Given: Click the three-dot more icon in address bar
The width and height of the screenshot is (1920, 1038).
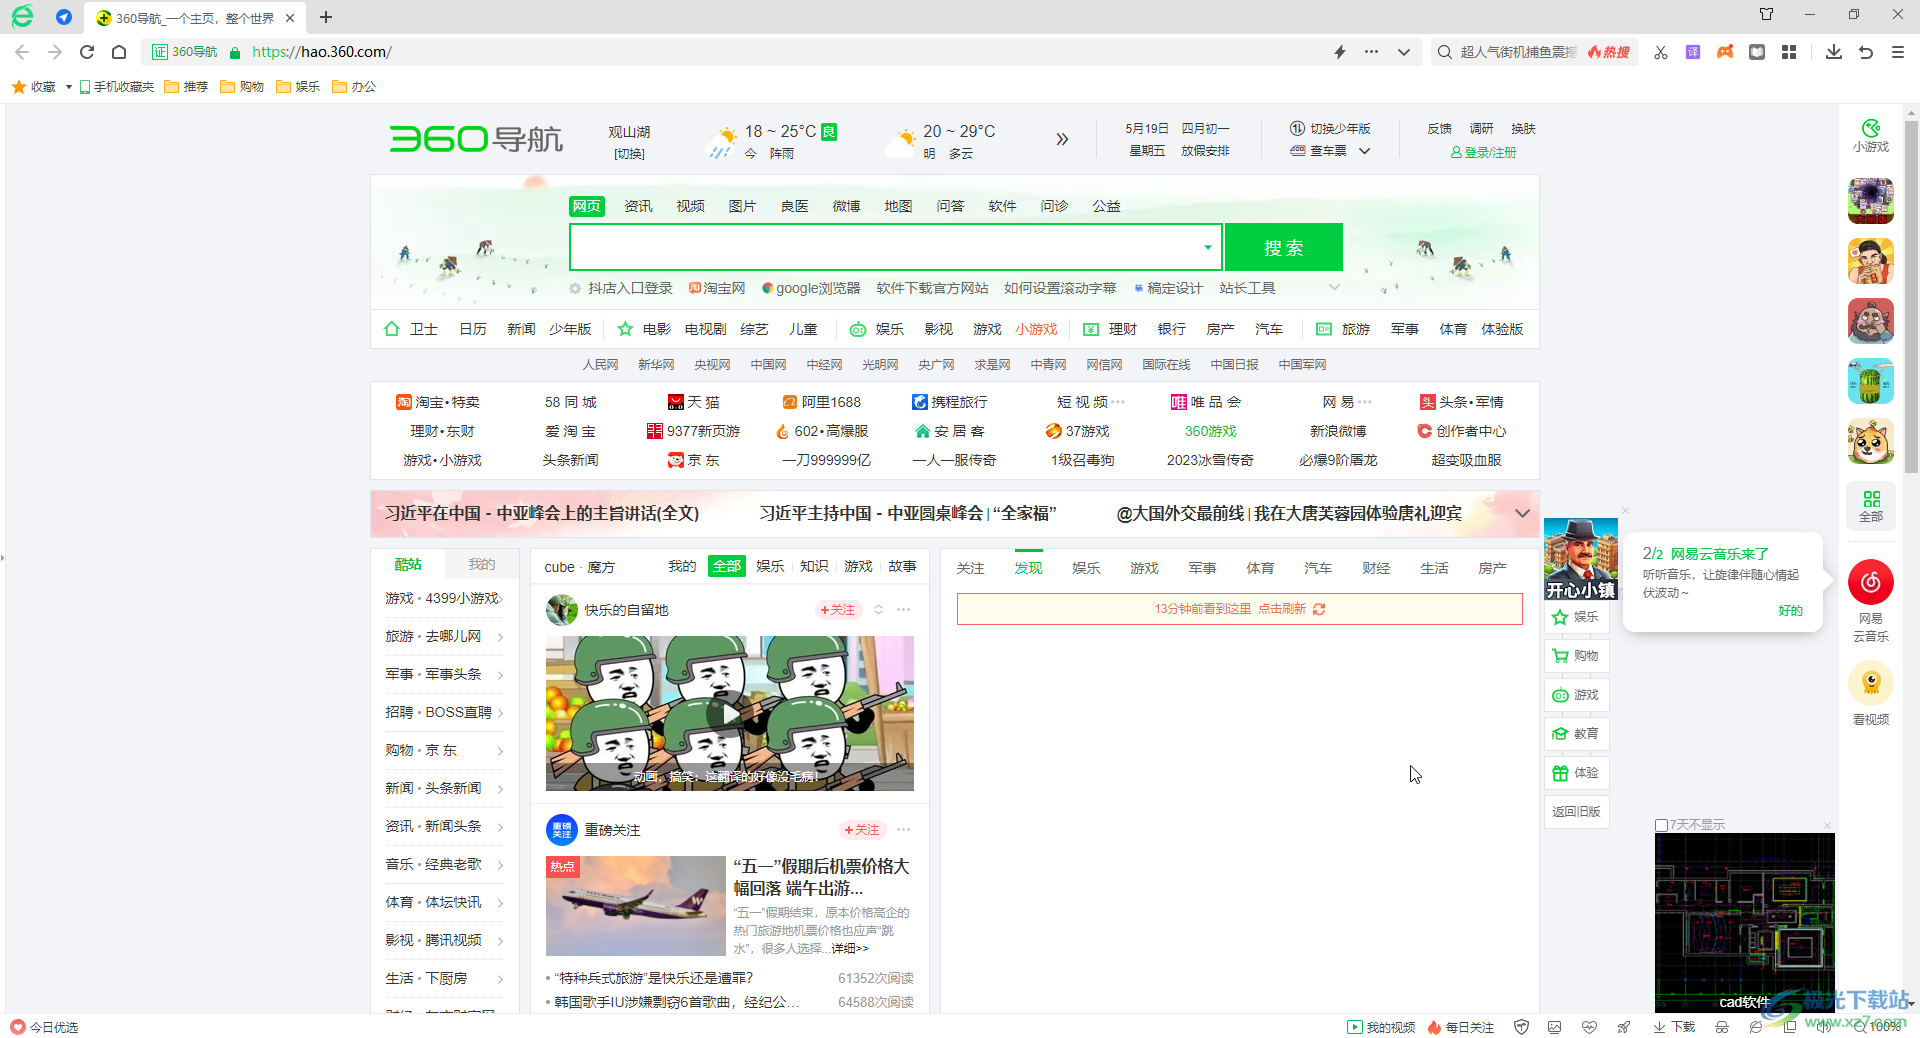Looking at the screenshot, I should 1371,52.
